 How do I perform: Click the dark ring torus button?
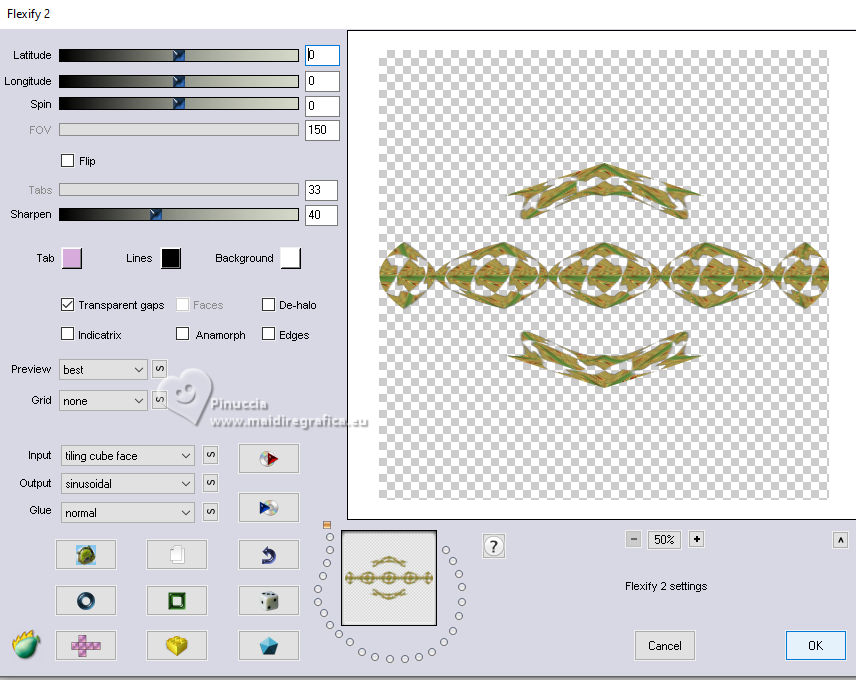pyautogui.click(x=86, y=600)
